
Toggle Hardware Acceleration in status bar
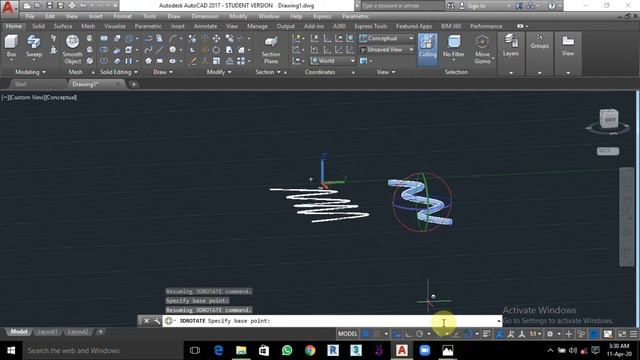594,334
